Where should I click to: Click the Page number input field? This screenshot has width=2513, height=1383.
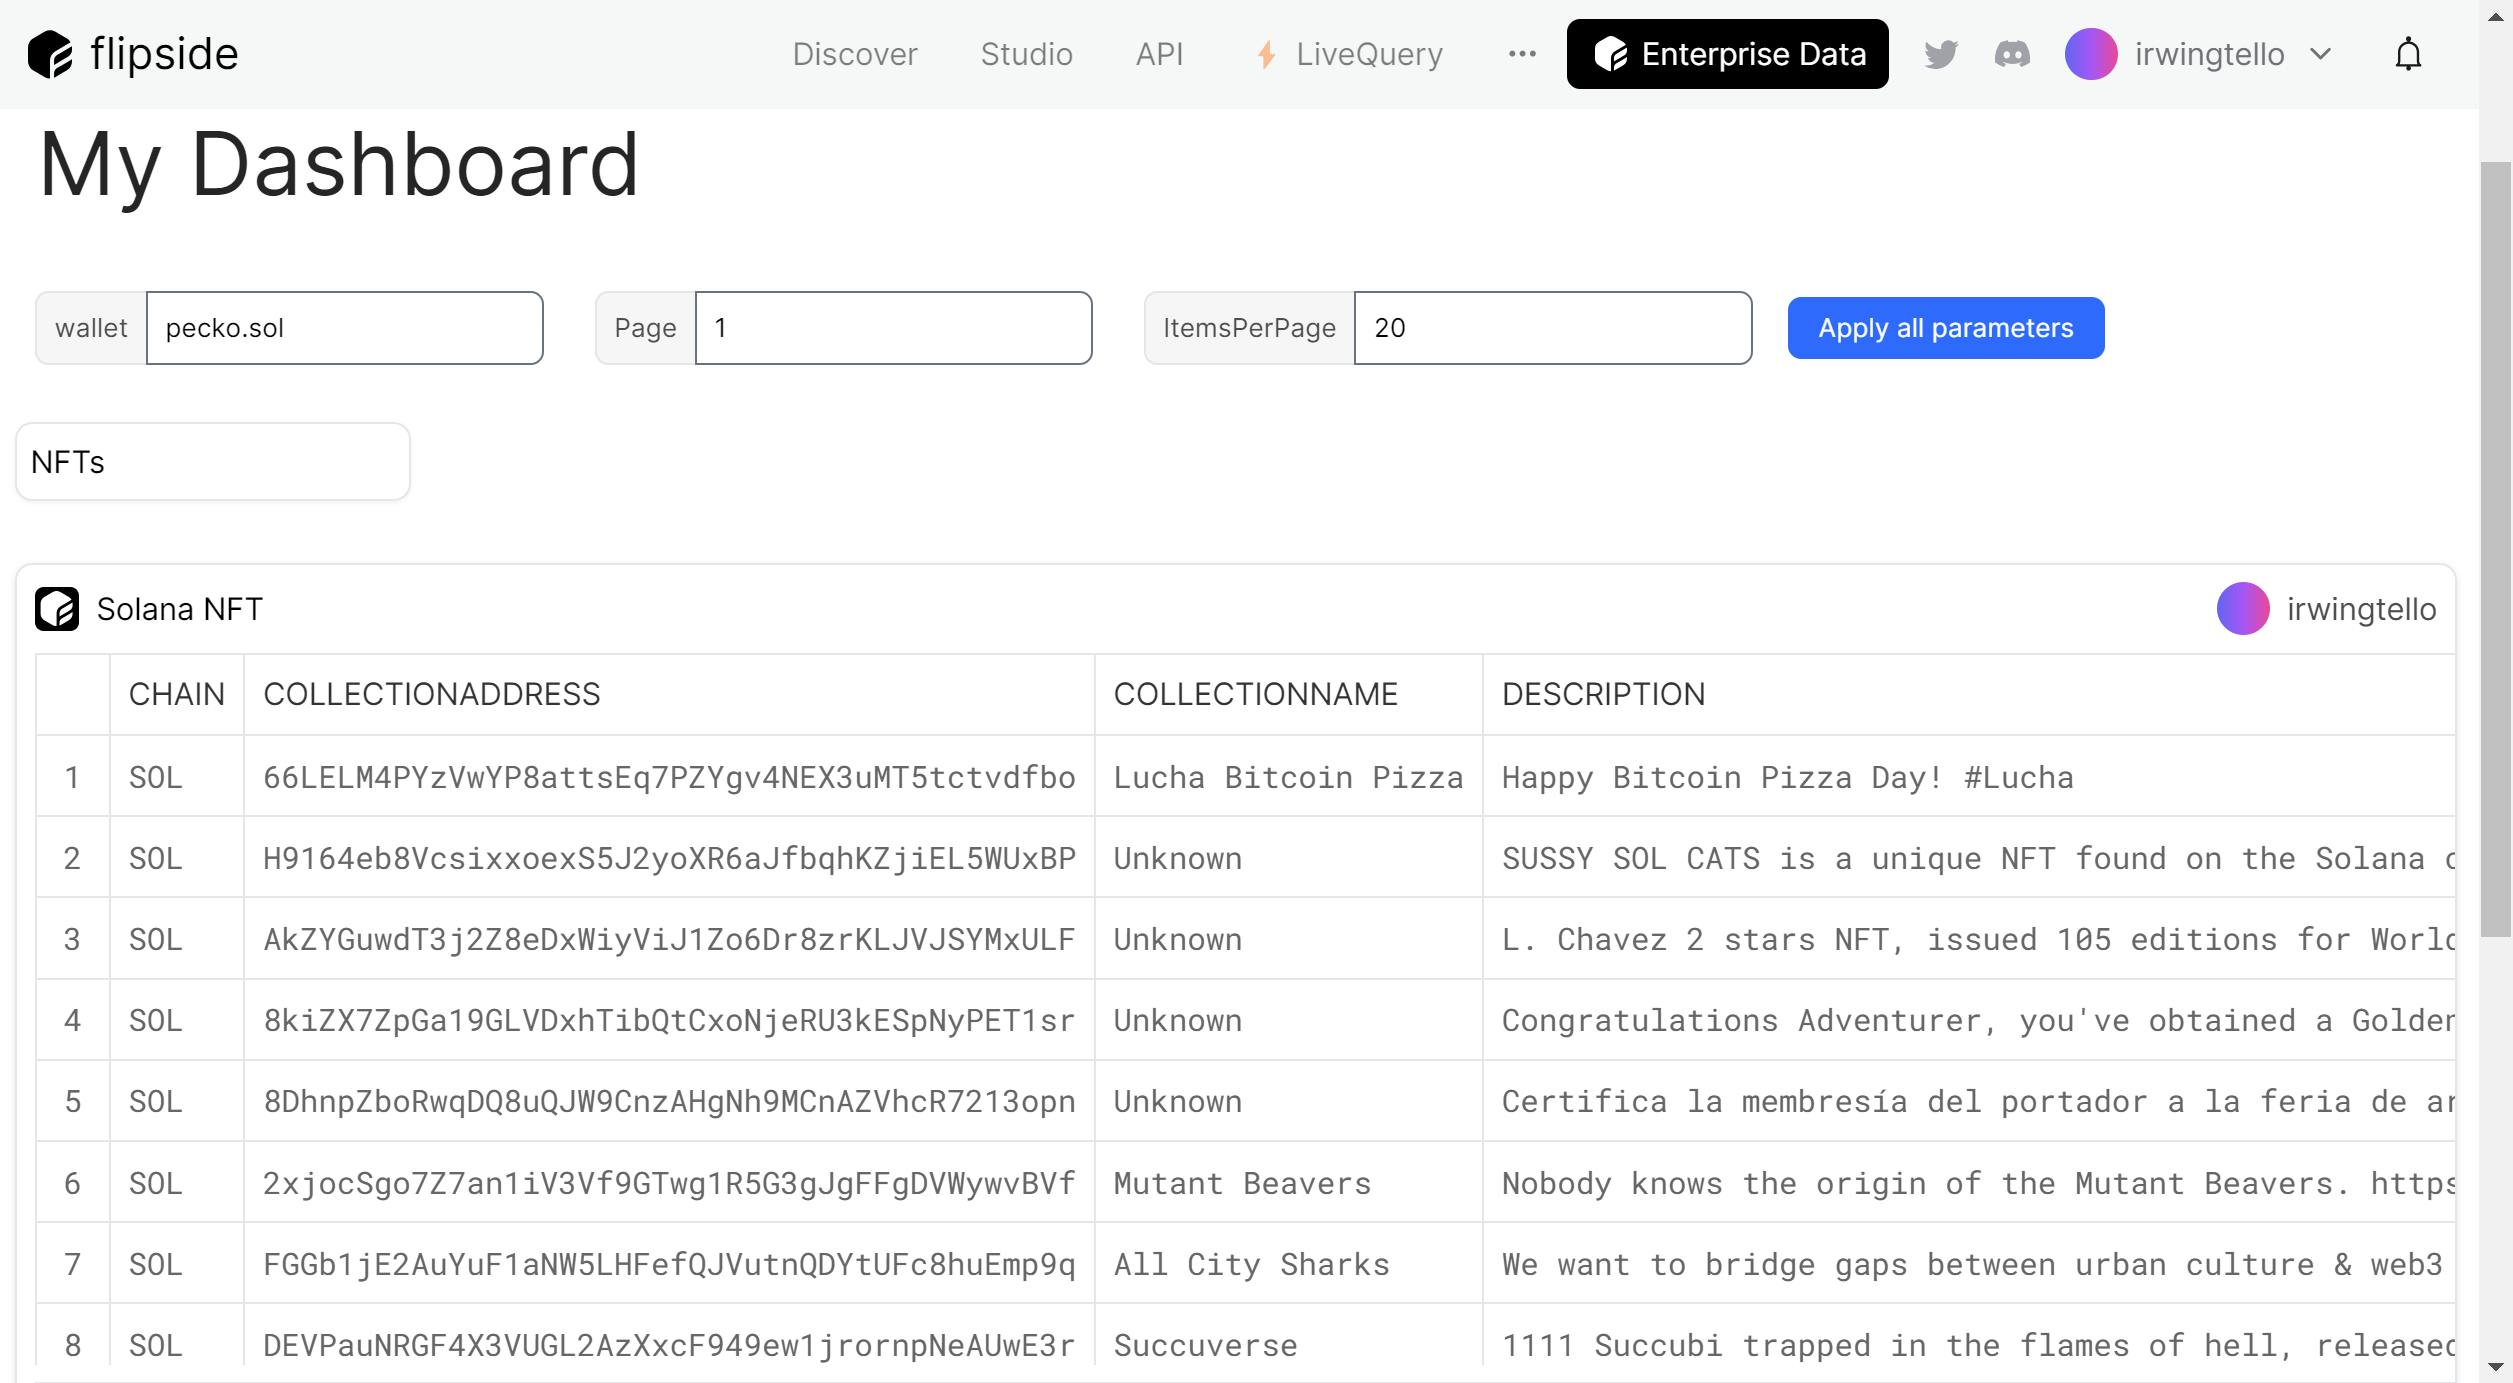point(894,327)
